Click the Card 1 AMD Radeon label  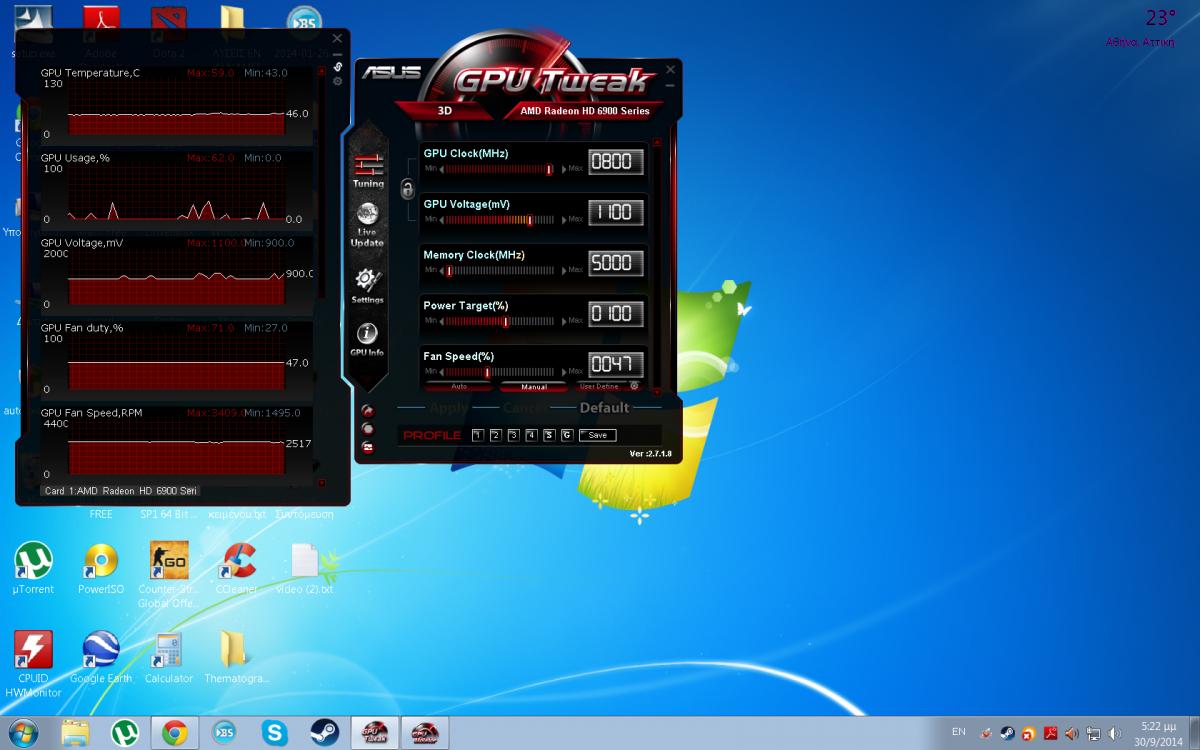tap(121, 490)
